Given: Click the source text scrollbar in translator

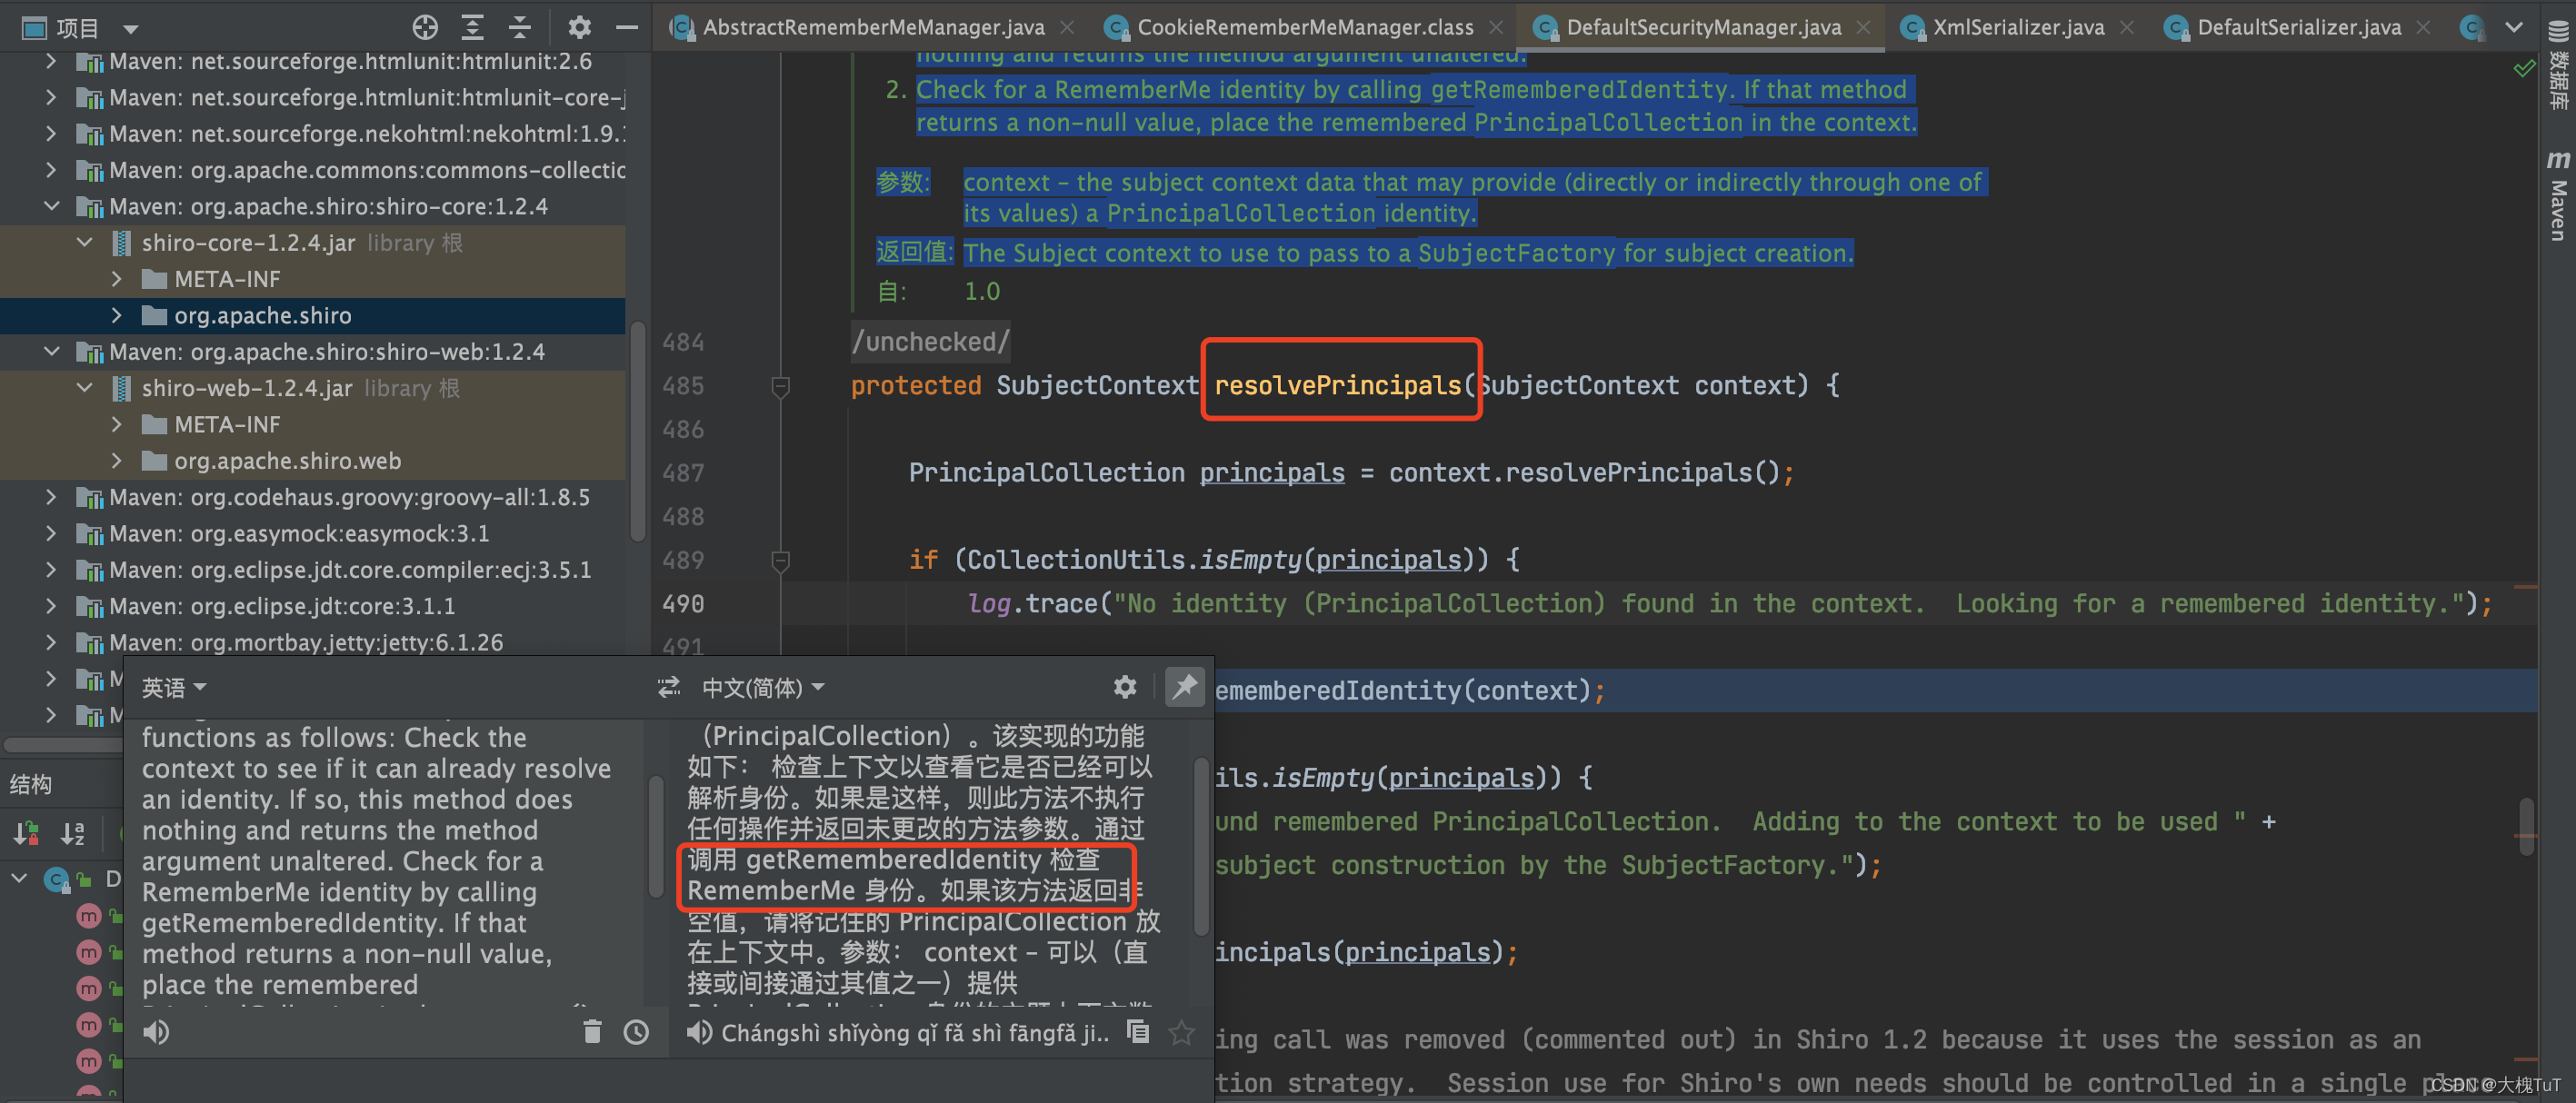Looking at the screenshot, I should pos(656,836).
